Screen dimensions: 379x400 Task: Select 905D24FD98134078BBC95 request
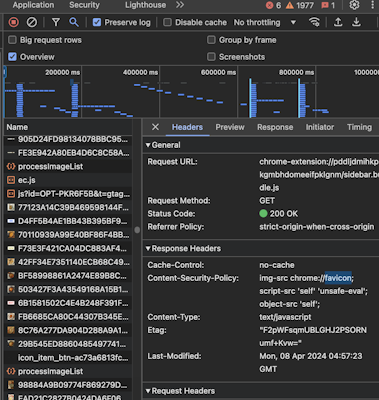(x=68, y=139)
